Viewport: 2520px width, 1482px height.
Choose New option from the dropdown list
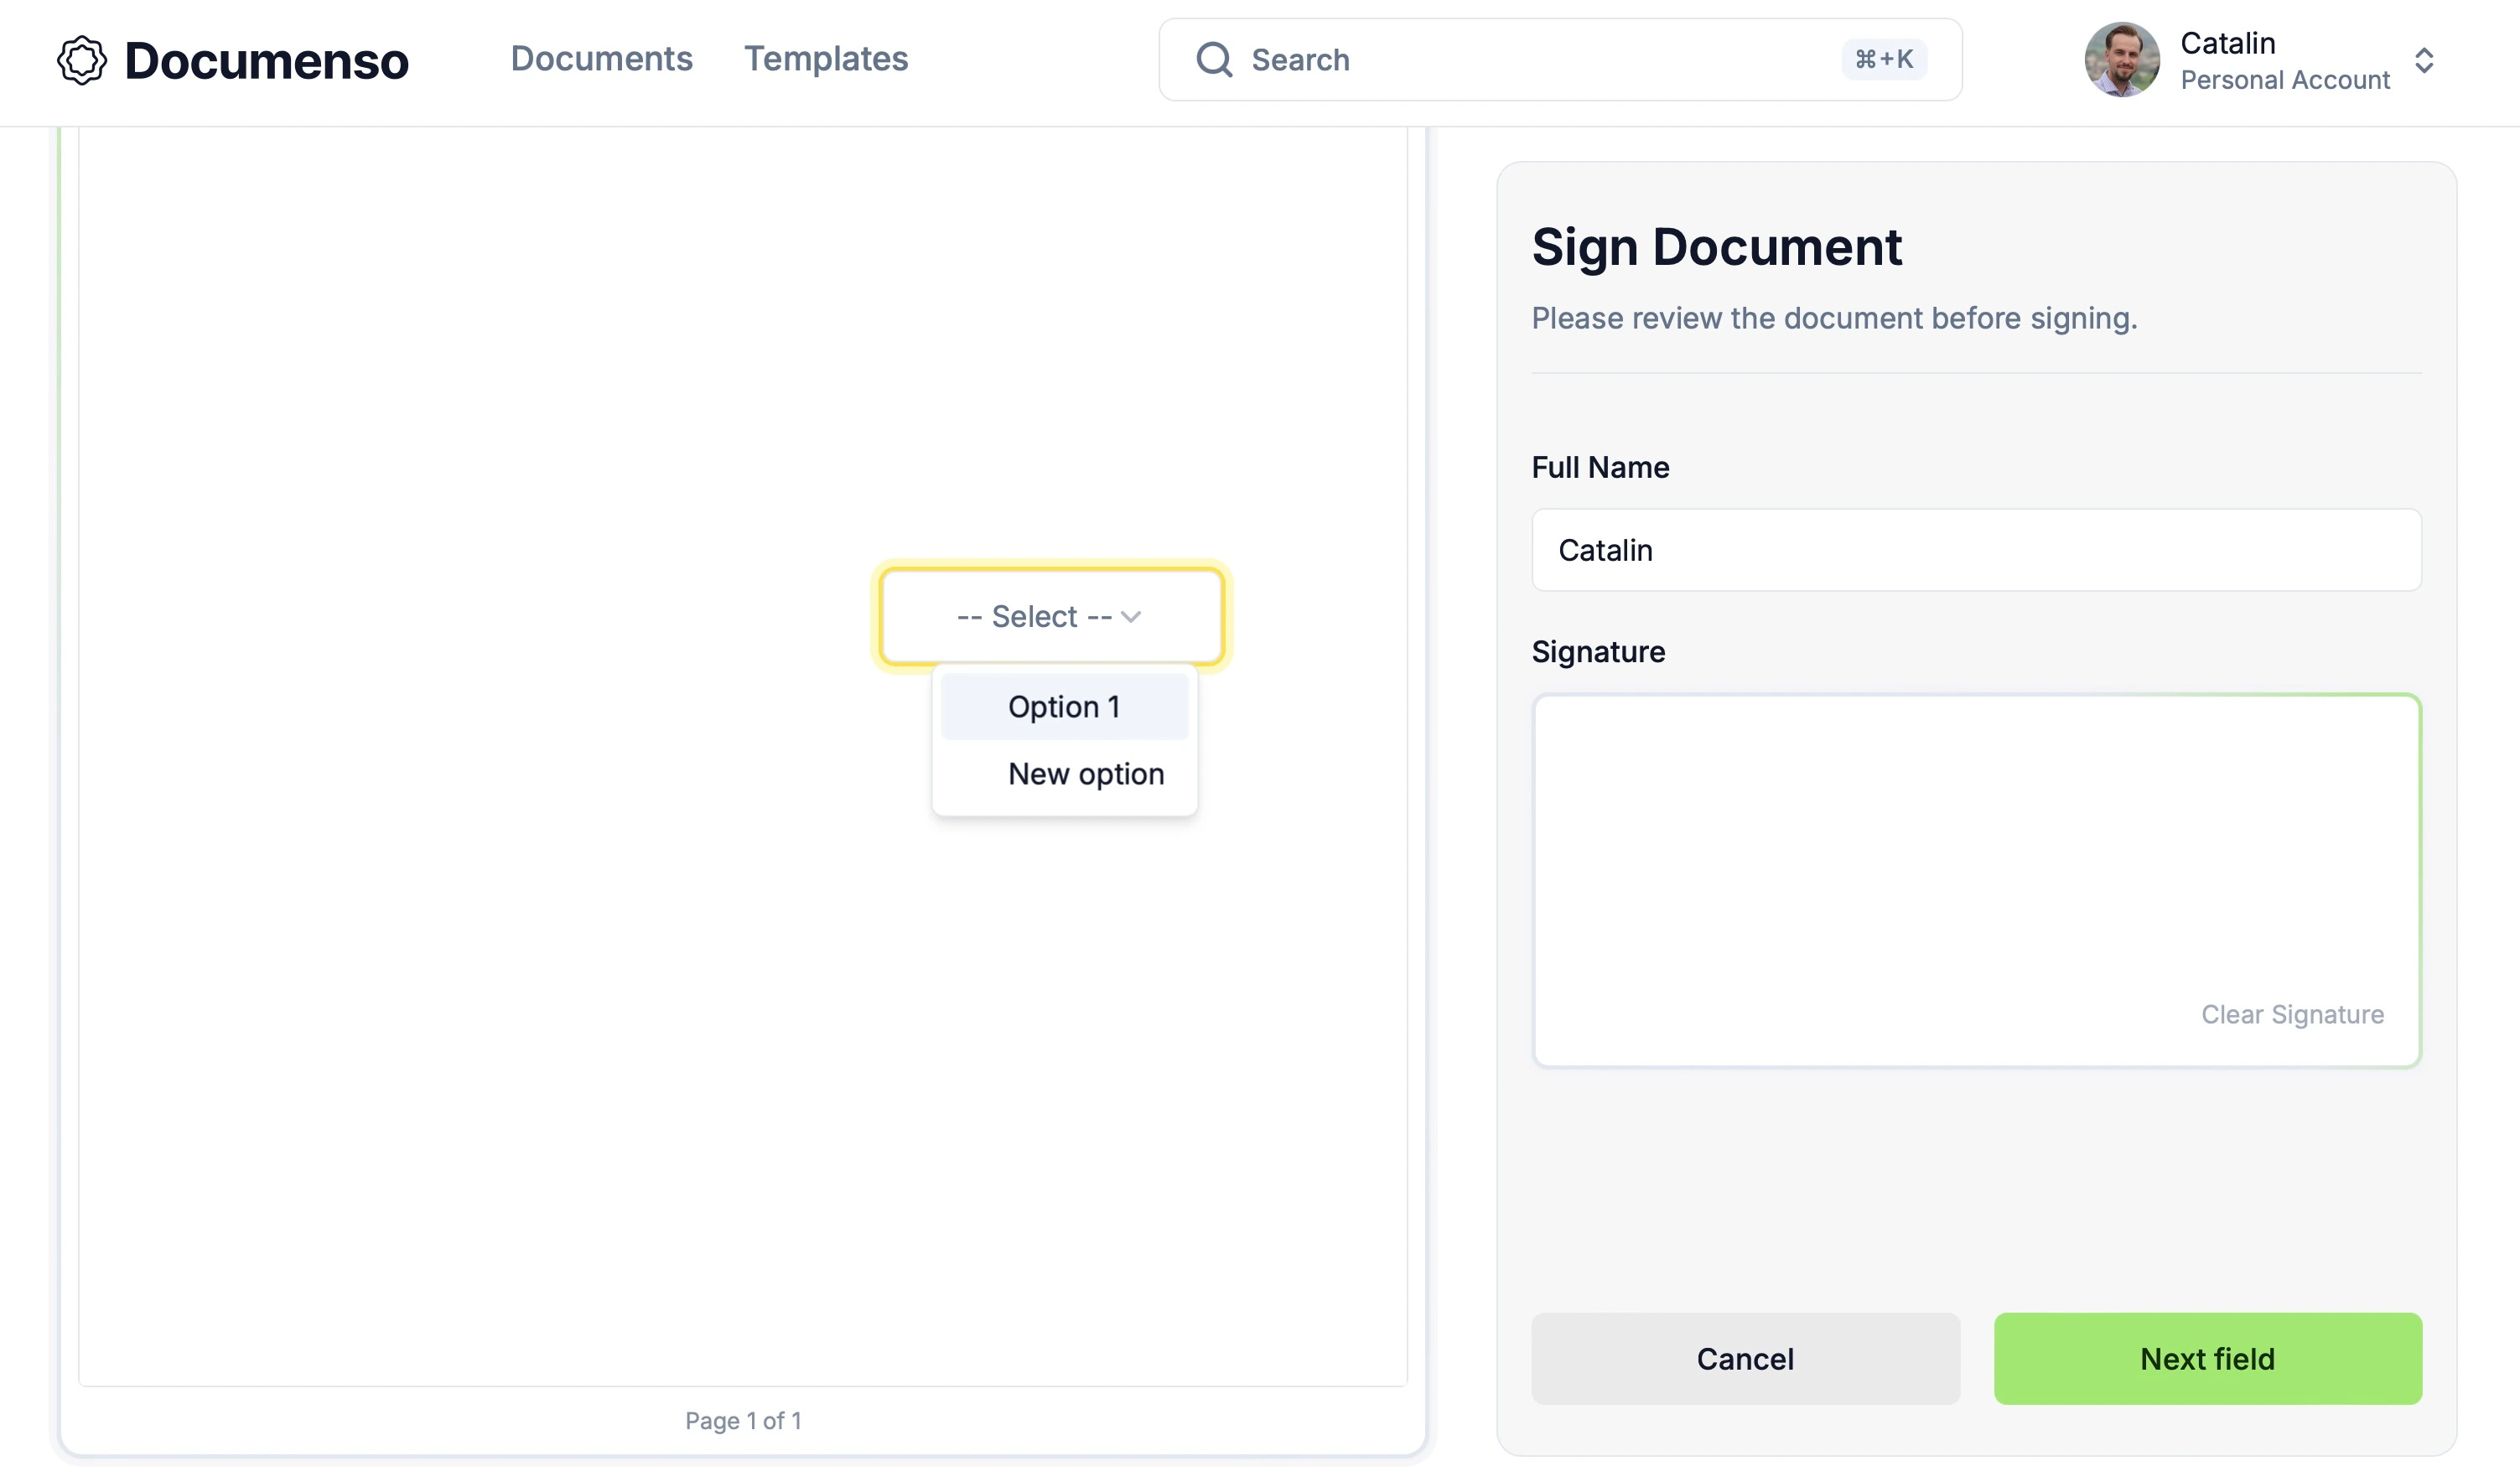(x=1086, y=774)
